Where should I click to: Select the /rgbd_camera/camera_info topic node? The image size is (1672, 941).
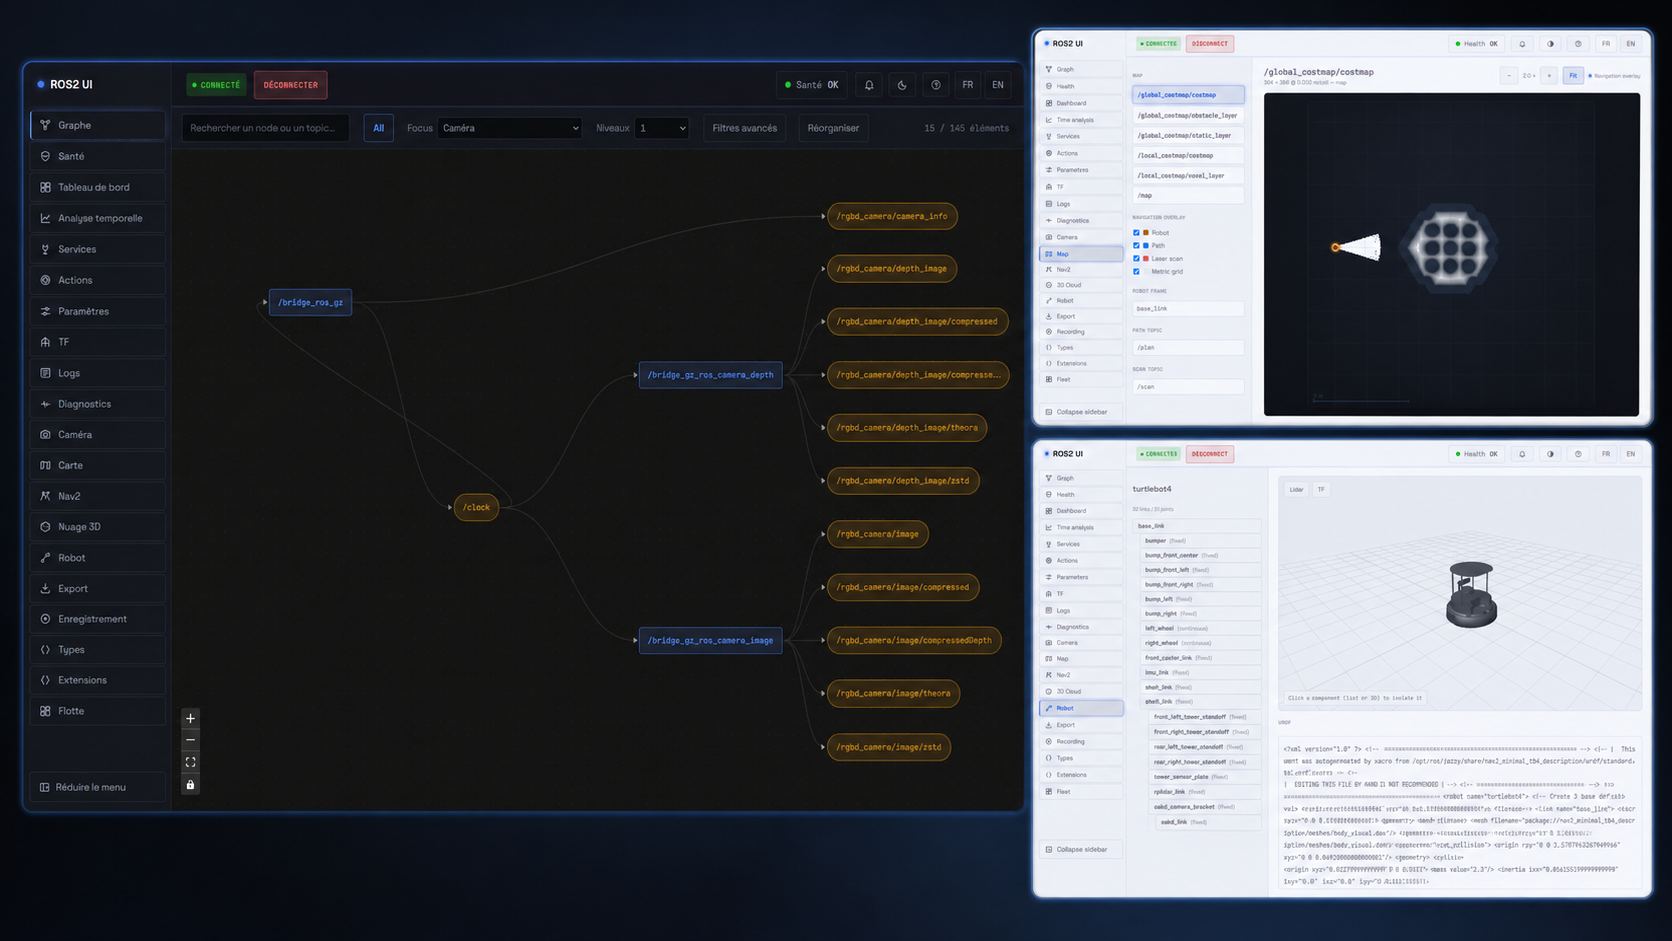[892, 216]
